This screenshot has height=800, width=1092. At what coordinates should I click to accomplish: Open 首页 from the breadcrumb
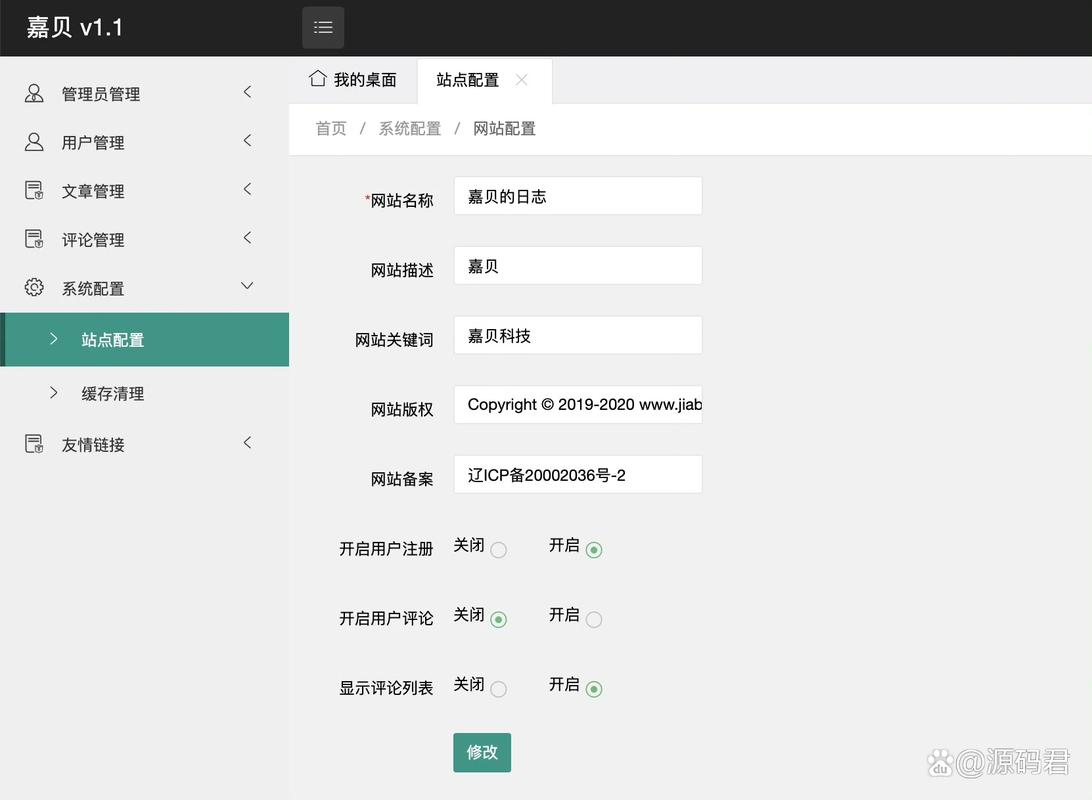pyautogui.click(x=330, y=128)
